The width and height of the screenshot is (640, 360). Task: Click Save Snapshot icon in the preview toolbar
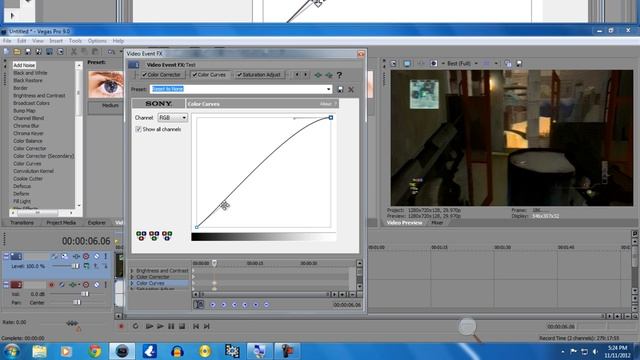(519, 64)
